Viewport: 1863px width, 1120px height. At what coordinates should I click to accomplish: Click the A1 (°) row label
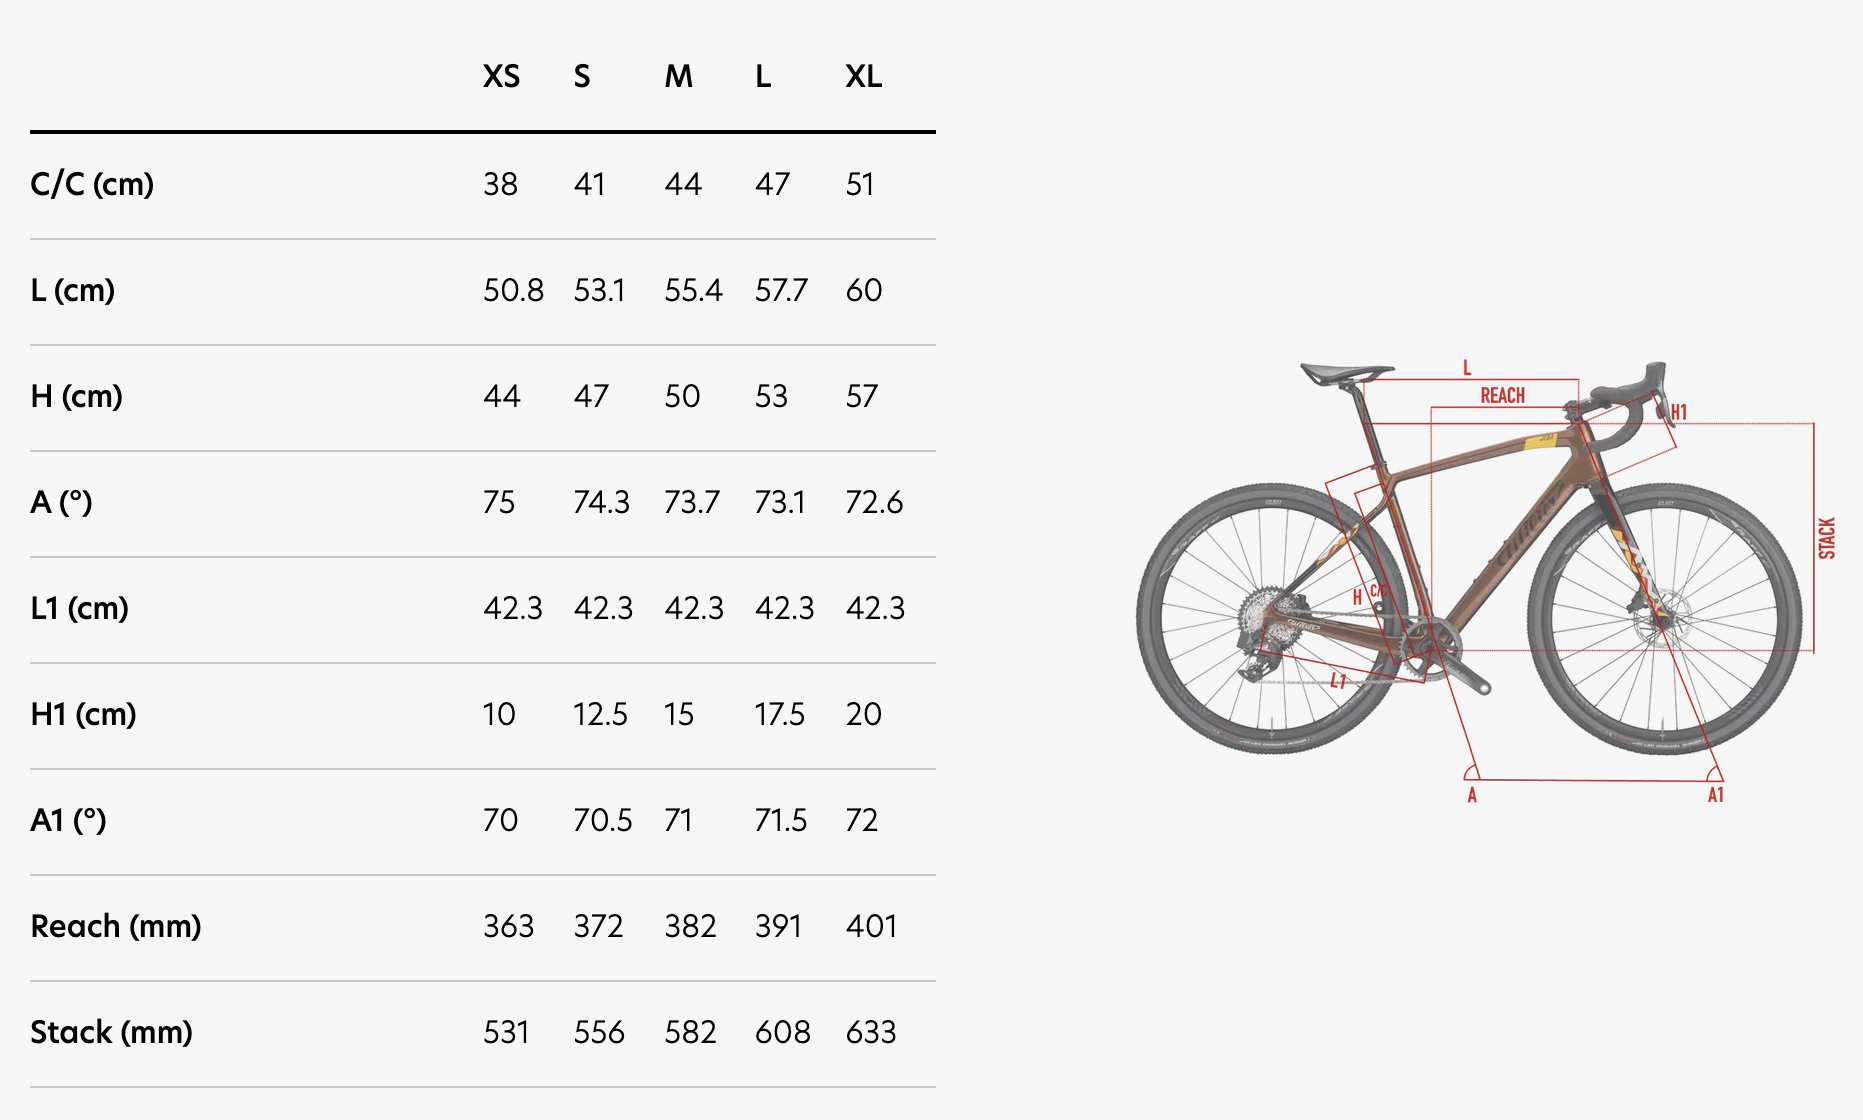click(x=68, y=821)
